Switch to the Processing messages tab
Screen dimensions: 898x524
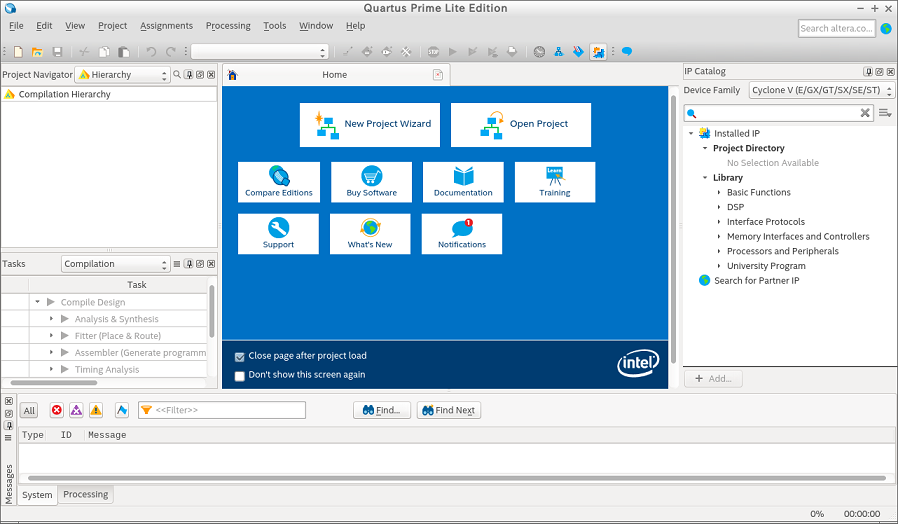click(x=86, y=494)
